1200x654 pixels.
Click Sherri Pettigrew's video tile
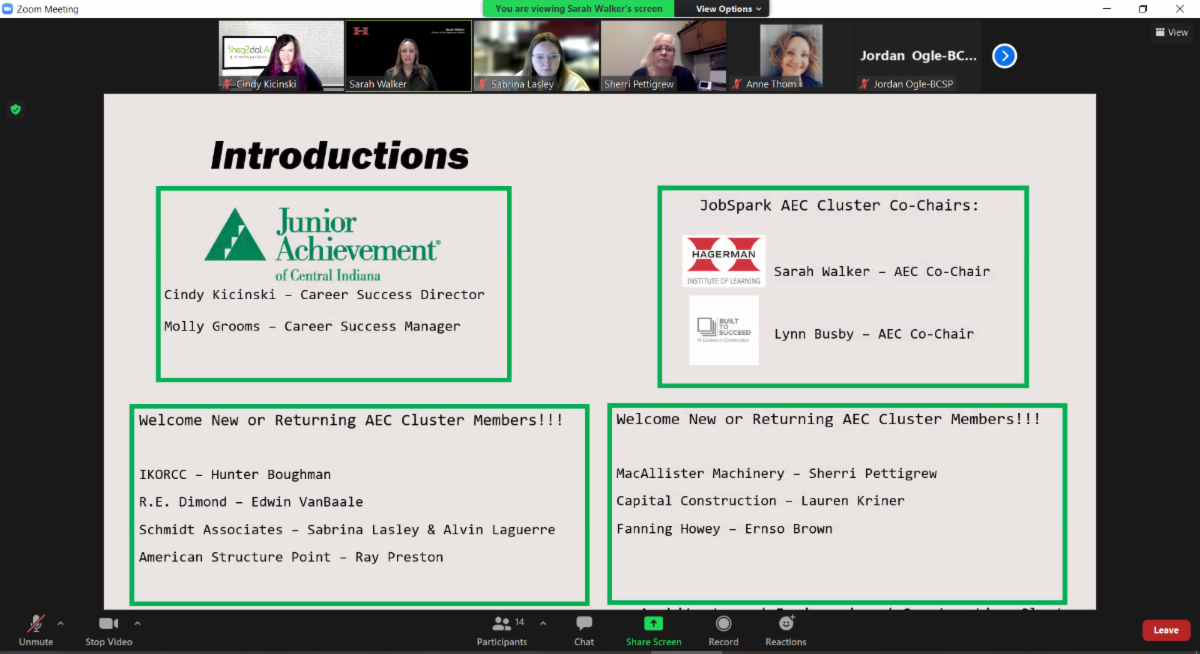(x=663, y=57)
